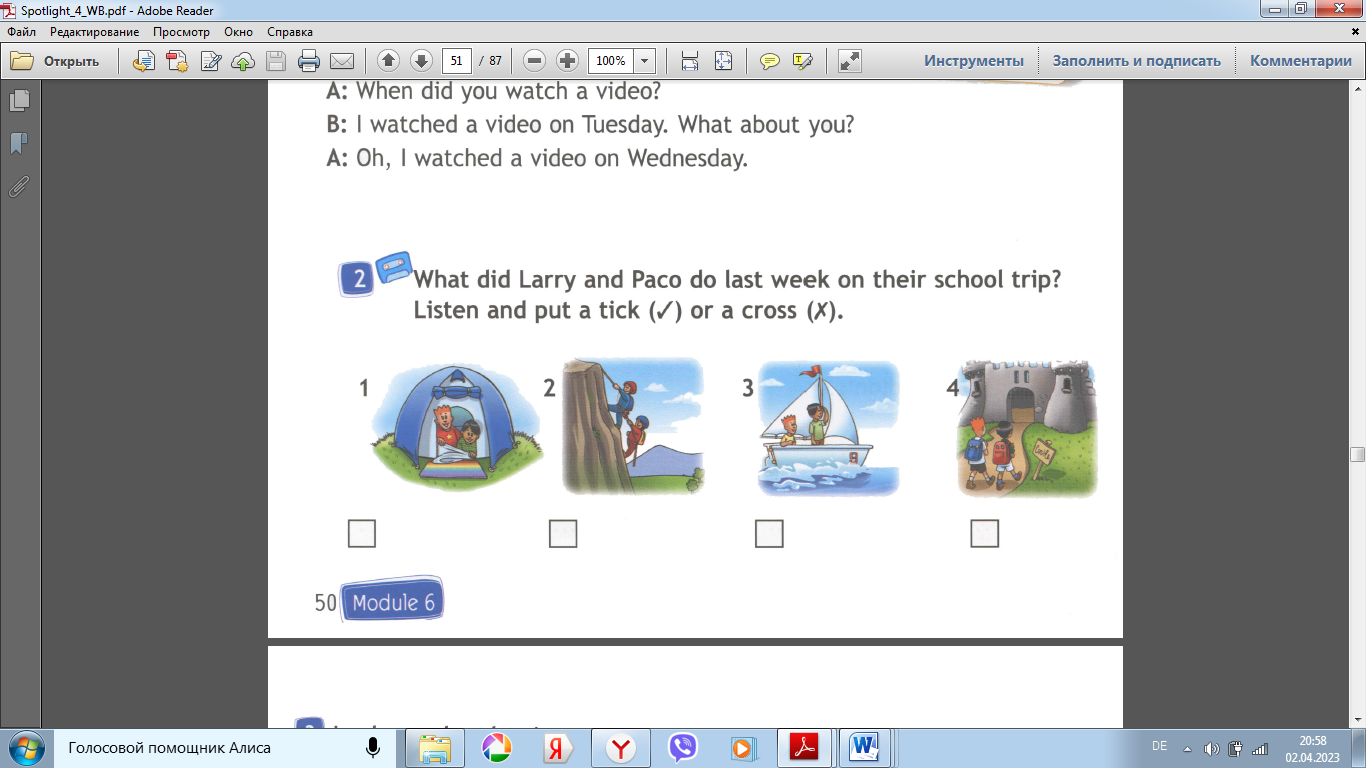This screenshot has width=1366, height=768.
Task: Click the create PDF online icon
Action: pyautogui.click(x=144, y=61)
